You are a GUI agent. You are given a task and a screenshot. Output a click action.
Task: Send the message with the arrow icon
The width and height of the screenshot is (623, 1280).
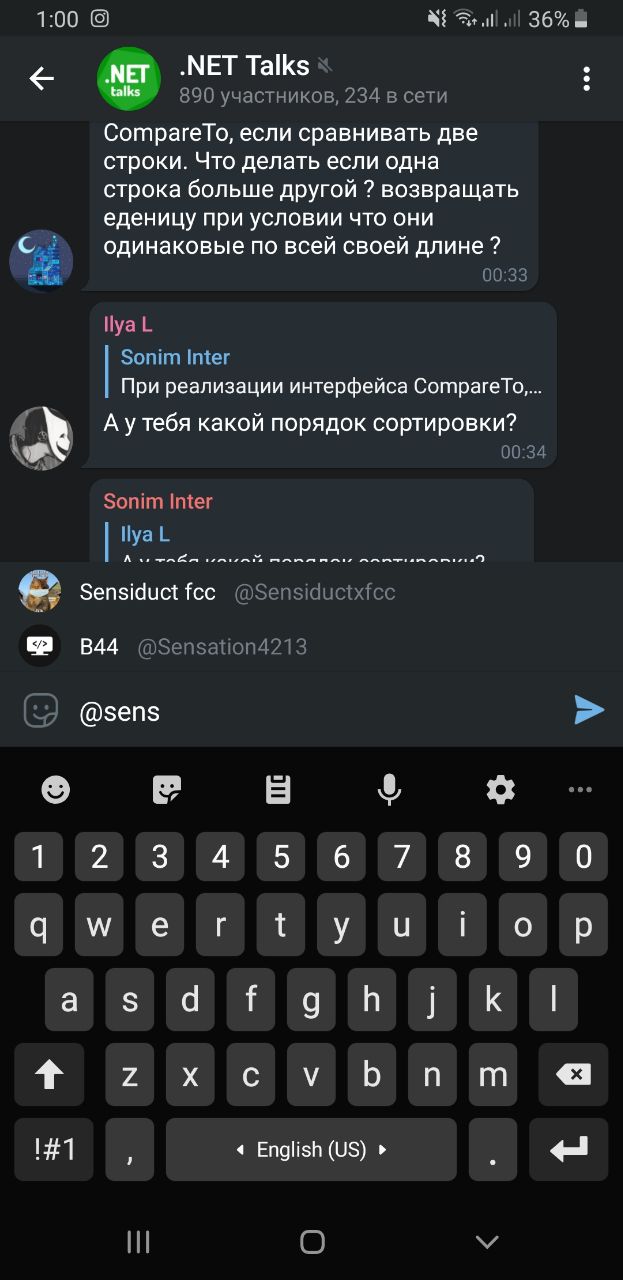589,710
